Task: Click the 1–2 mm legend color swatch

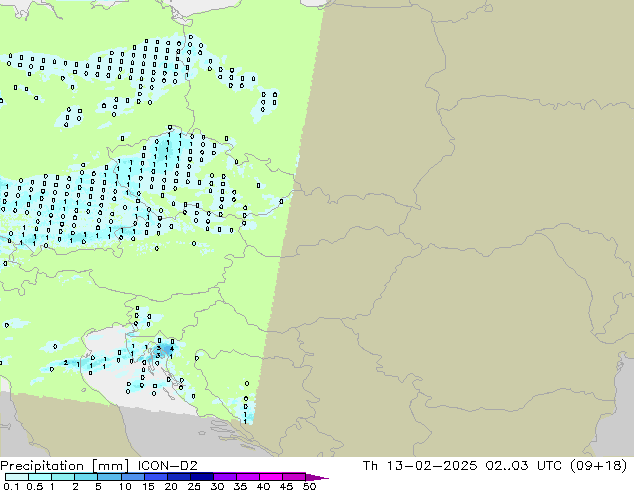Action: click(x=63, y=477)
